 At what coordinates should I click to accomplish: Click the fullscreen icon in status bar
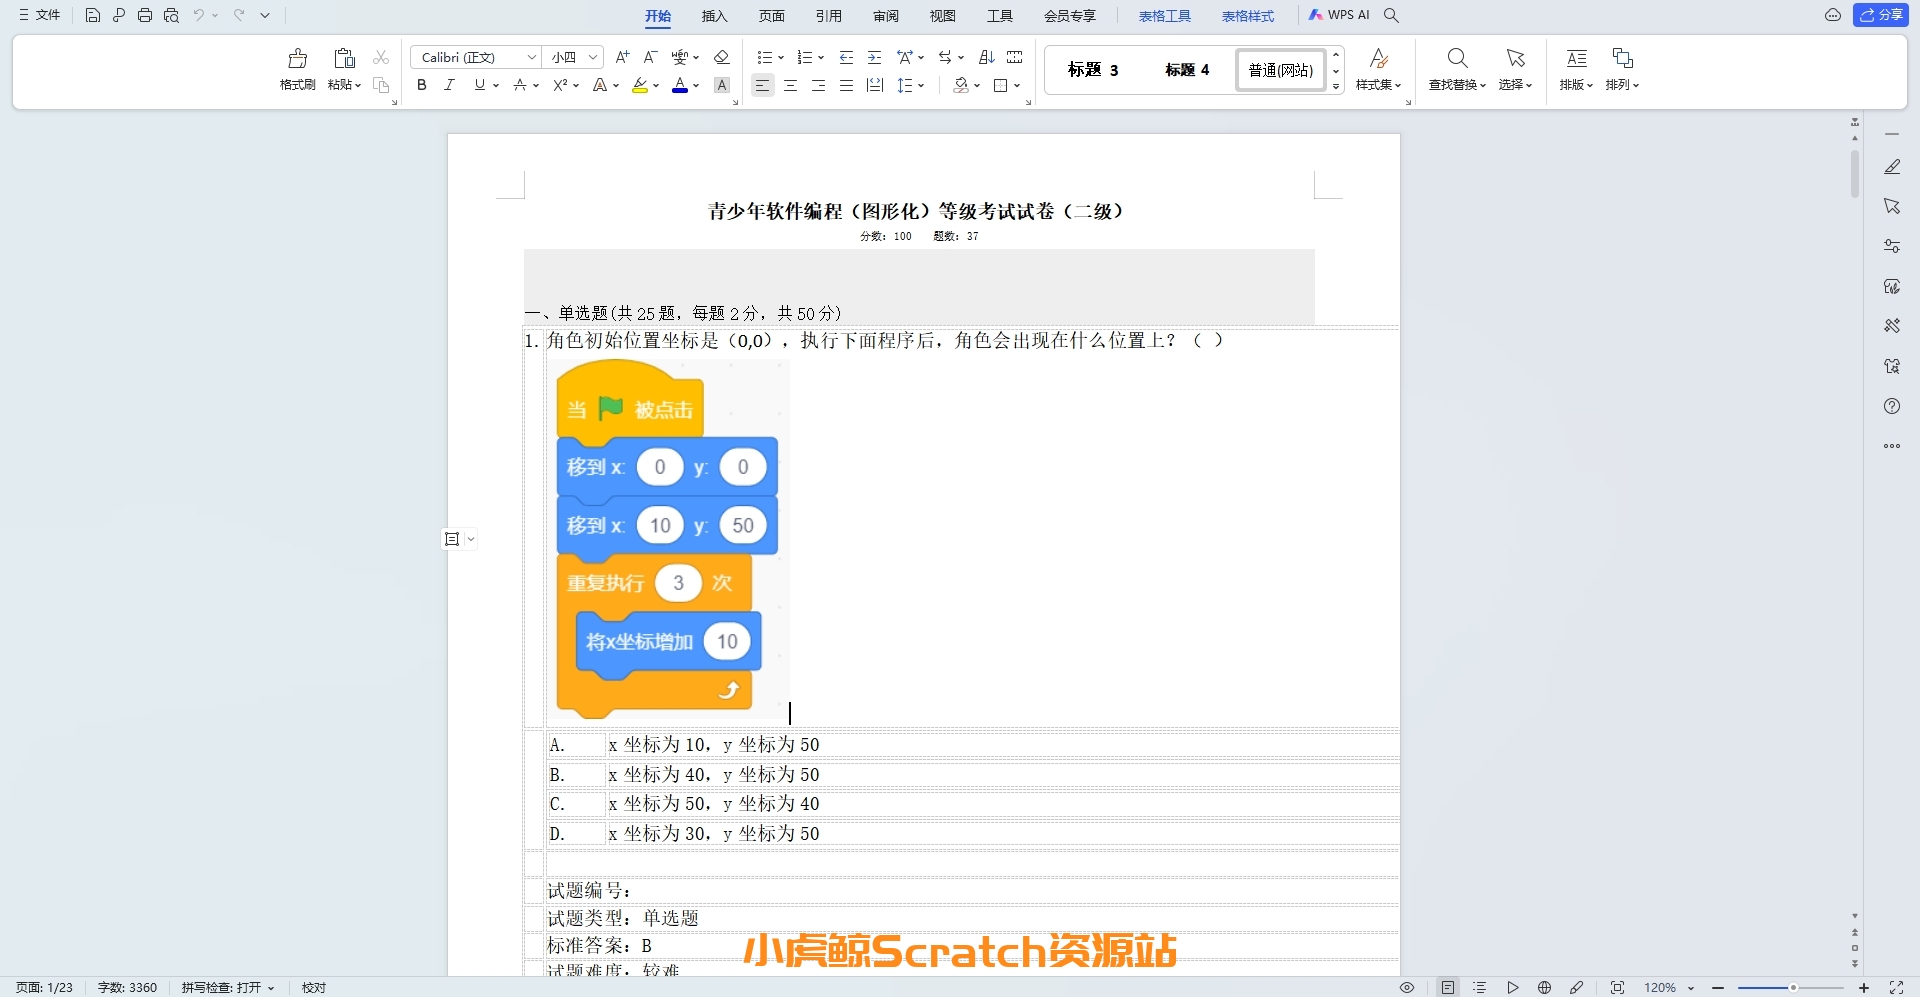point(1896,987)
